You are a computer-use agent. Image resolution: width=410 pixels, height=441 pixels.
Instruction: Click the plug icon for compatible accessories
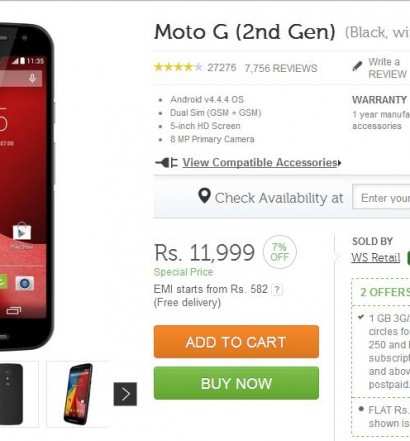coord(166,163)
